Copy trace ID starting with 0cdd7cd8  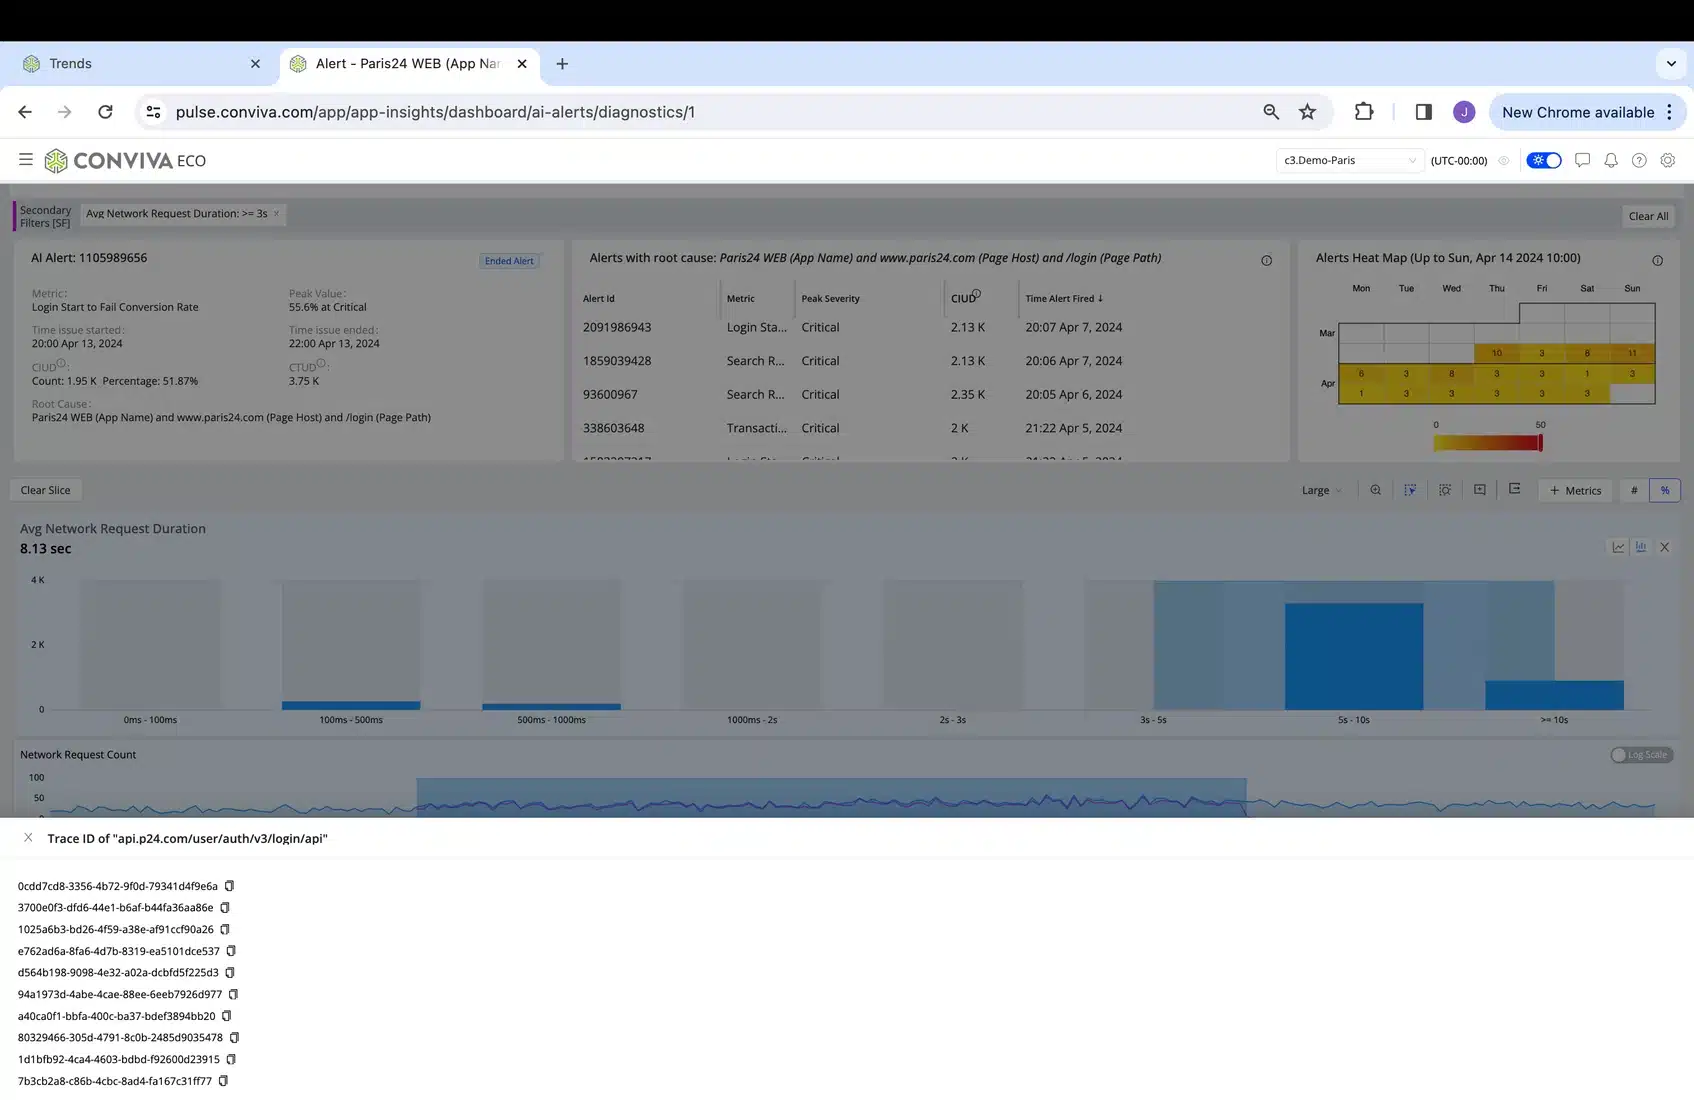[x=229, y=886]
